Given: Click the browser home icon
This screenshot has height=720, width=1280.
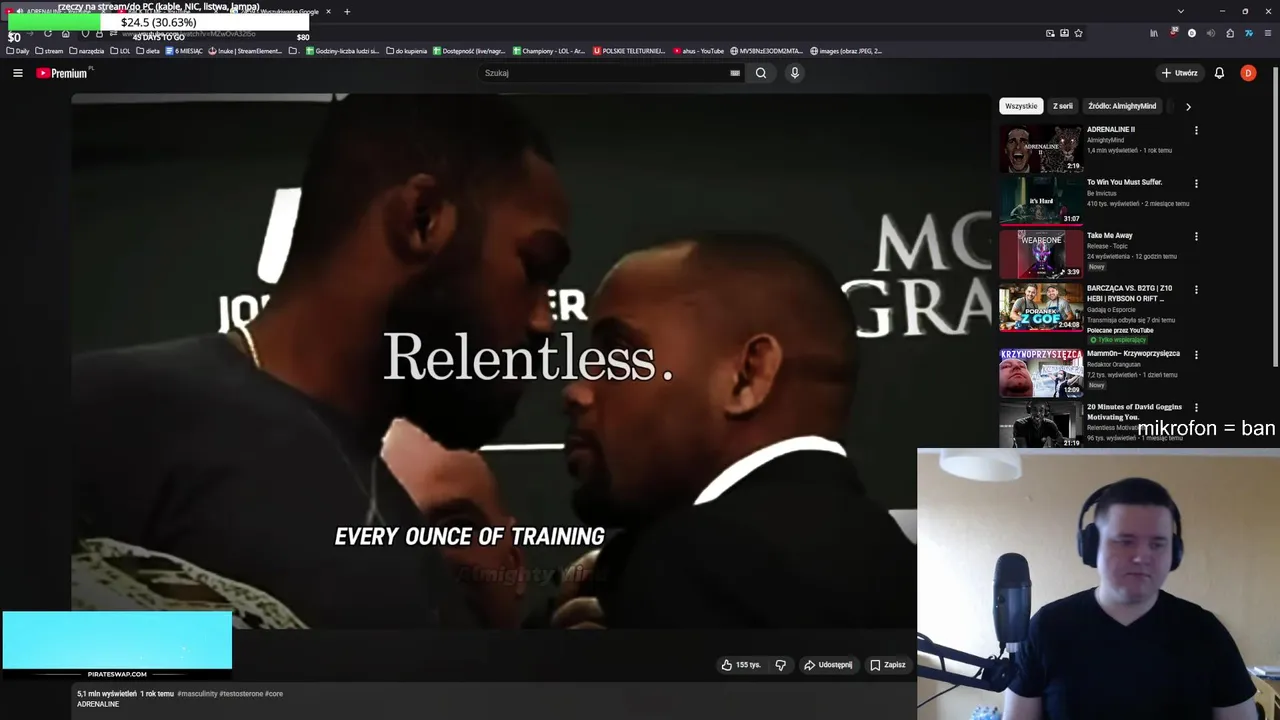Looking at the screenshot, I should (65, 33).
